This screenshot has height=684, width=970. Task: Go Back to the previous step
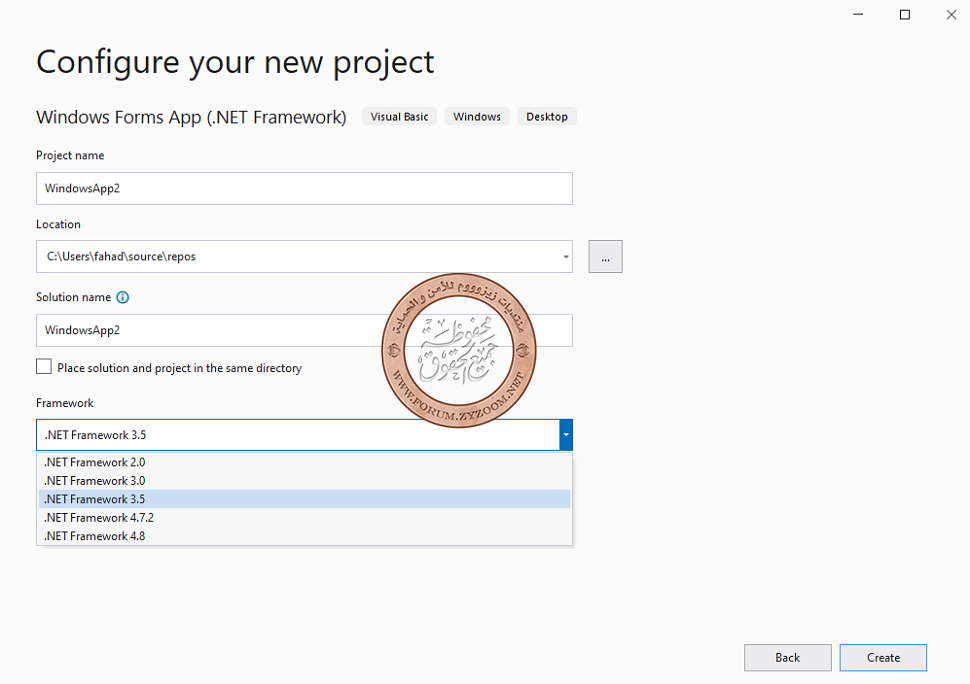[788, 657]
